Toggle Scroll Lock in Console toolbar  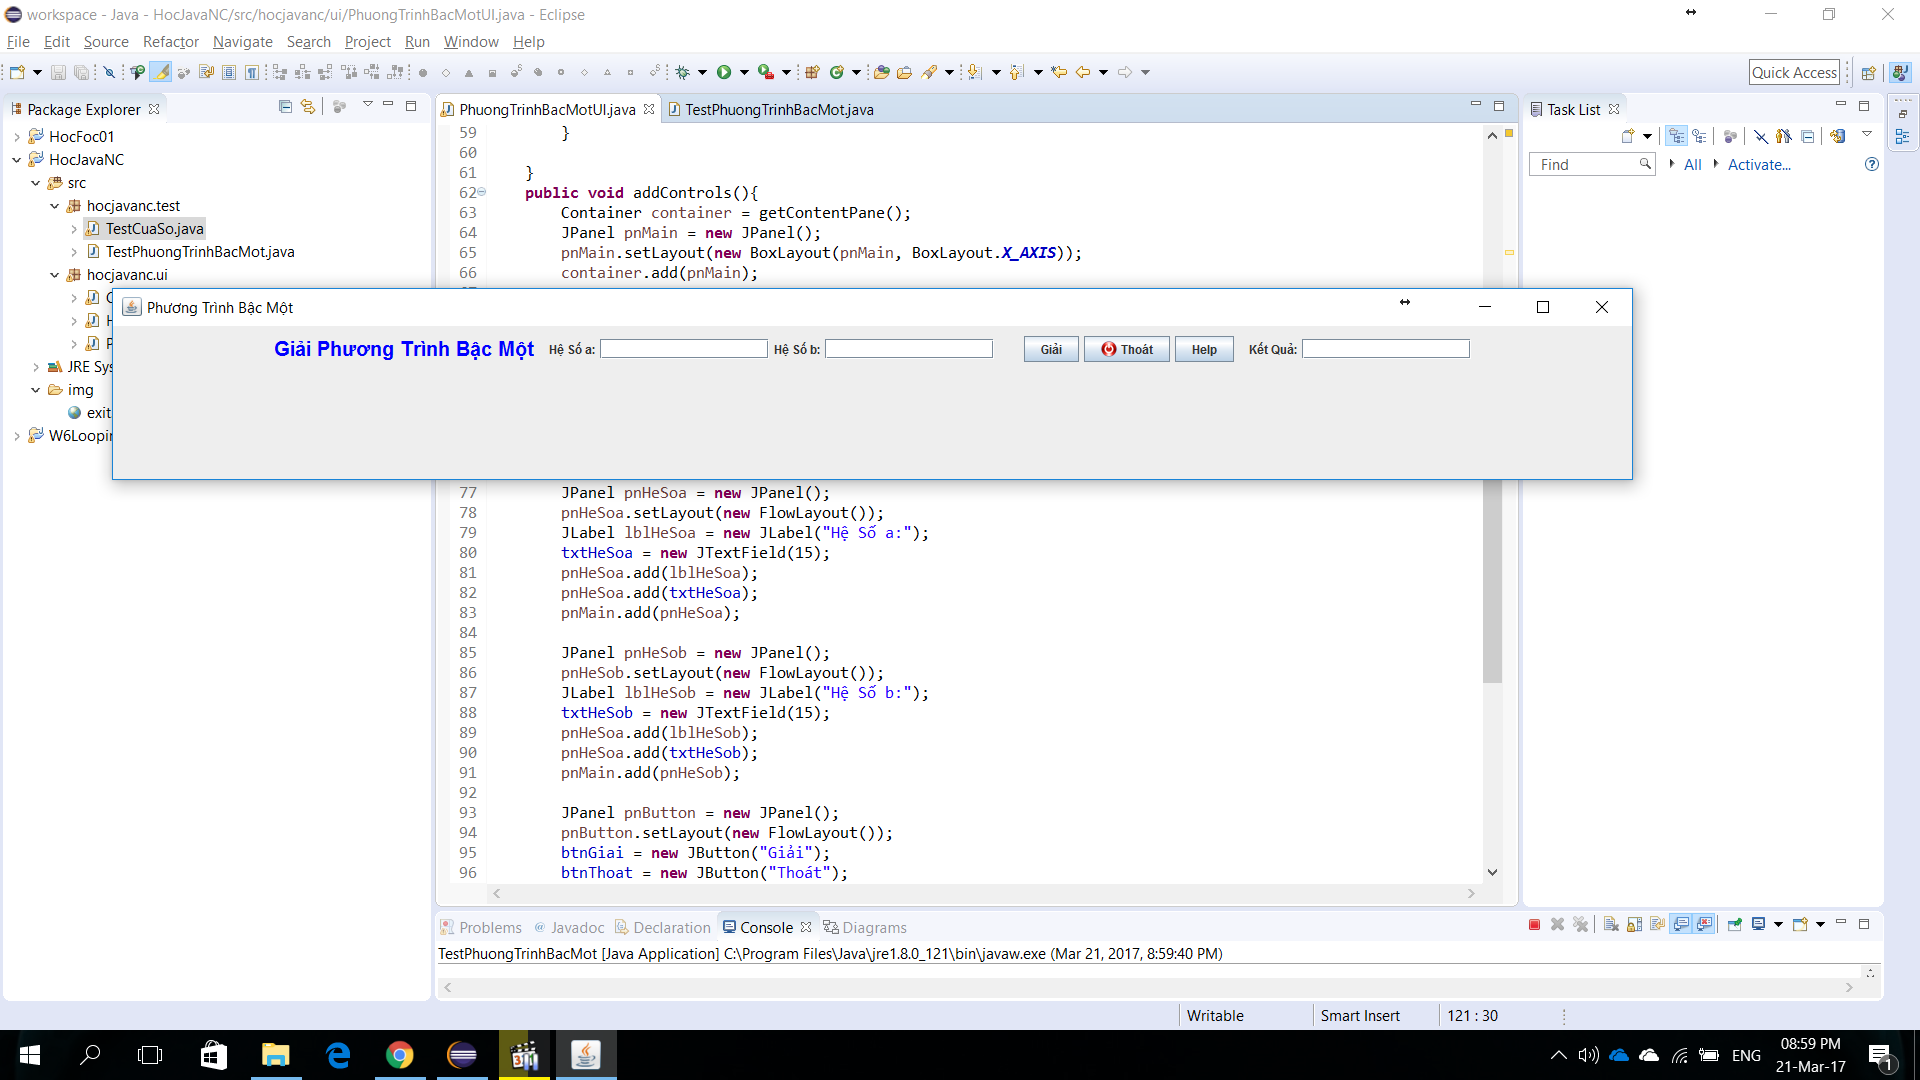pyautogui.click(x=1634, y=925)
